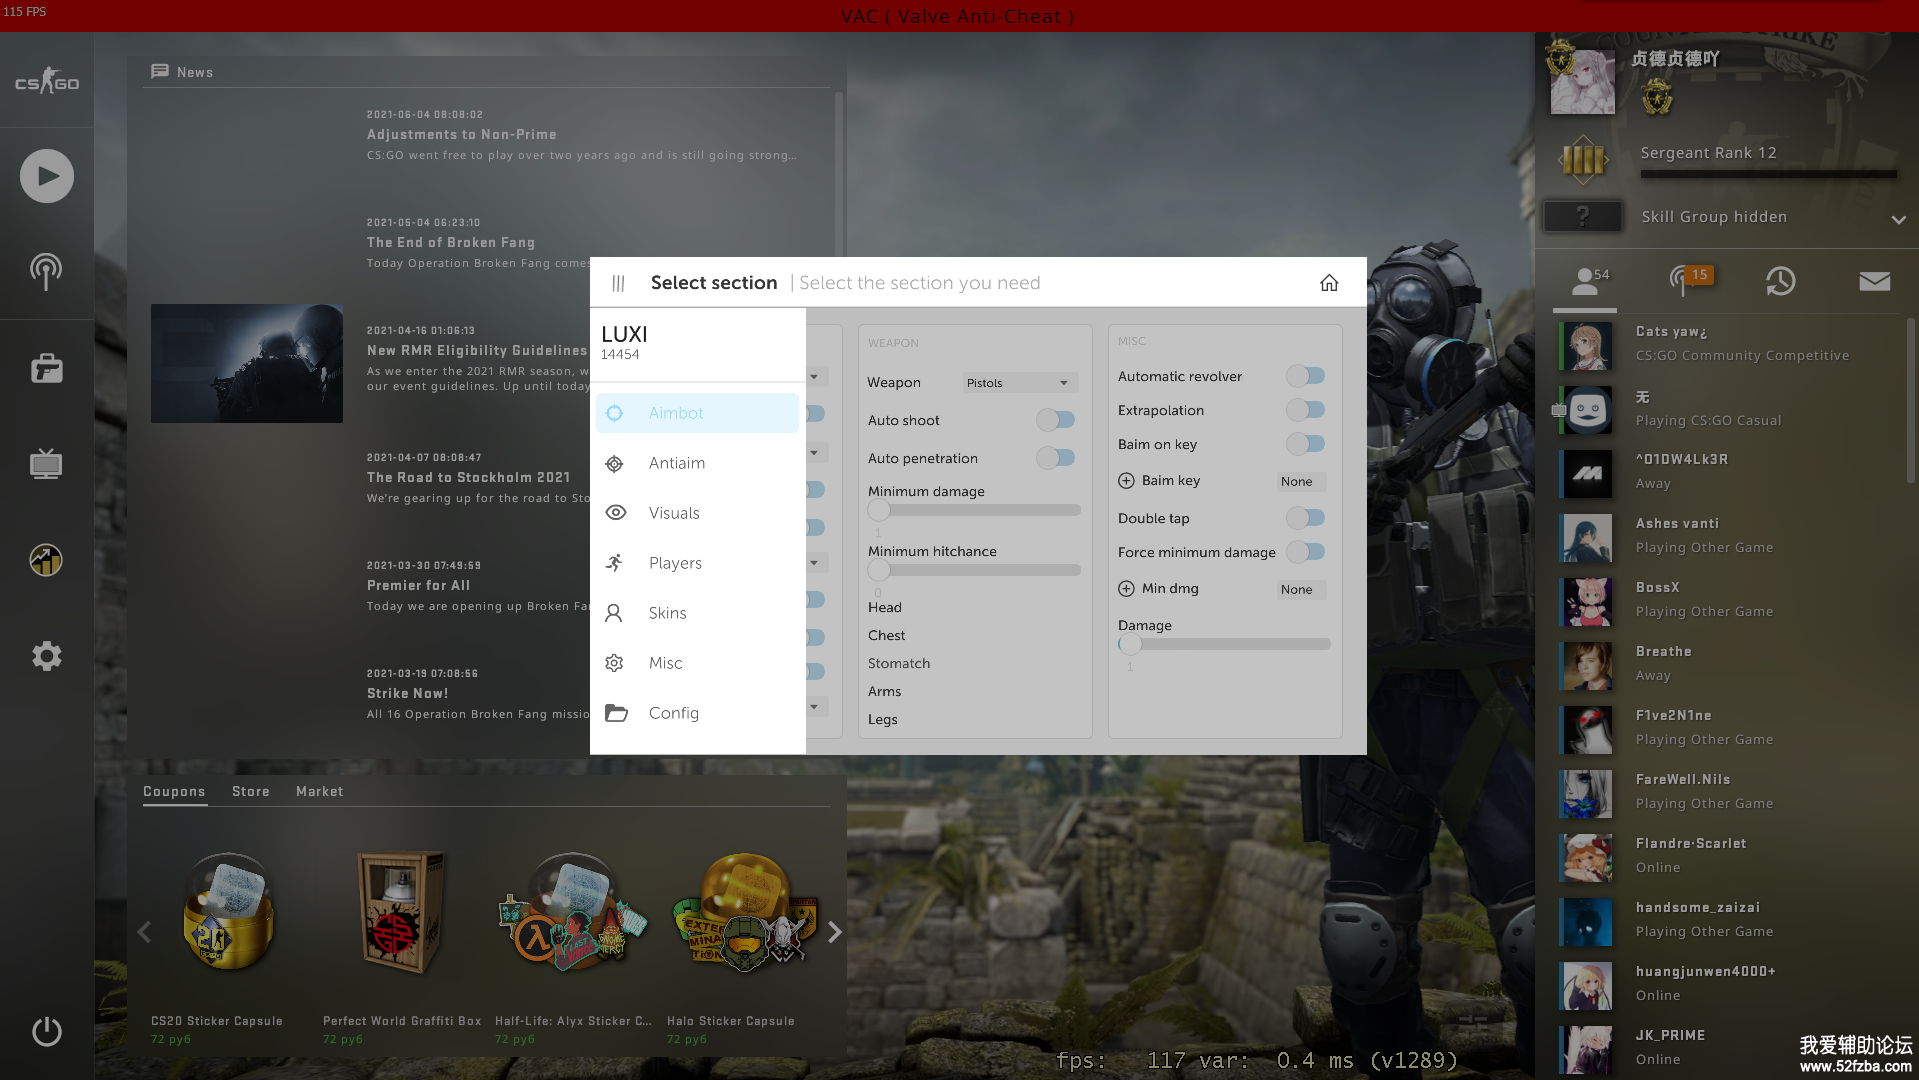Click the Minimum damage slider
The image size is (1919, 1080).
(974, 510)
